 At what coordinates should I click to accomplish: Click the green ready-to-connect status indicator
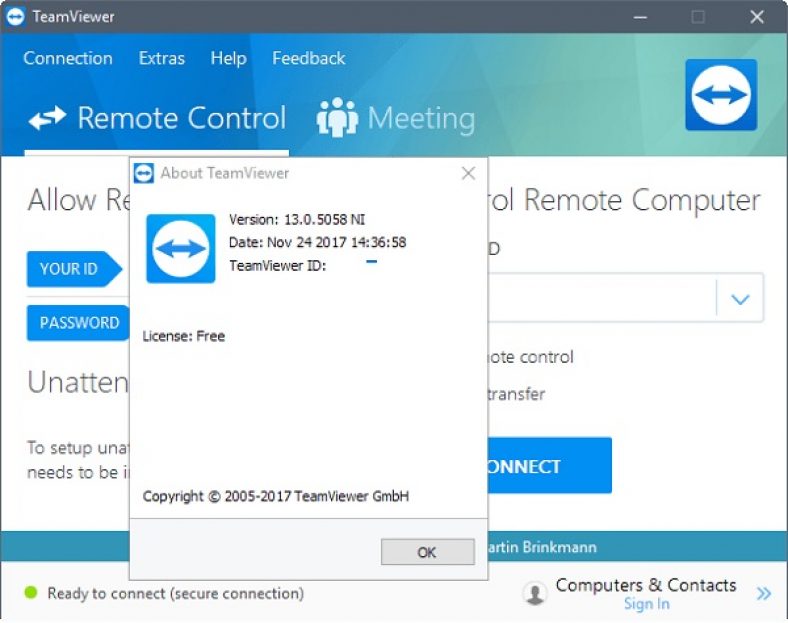31,592
